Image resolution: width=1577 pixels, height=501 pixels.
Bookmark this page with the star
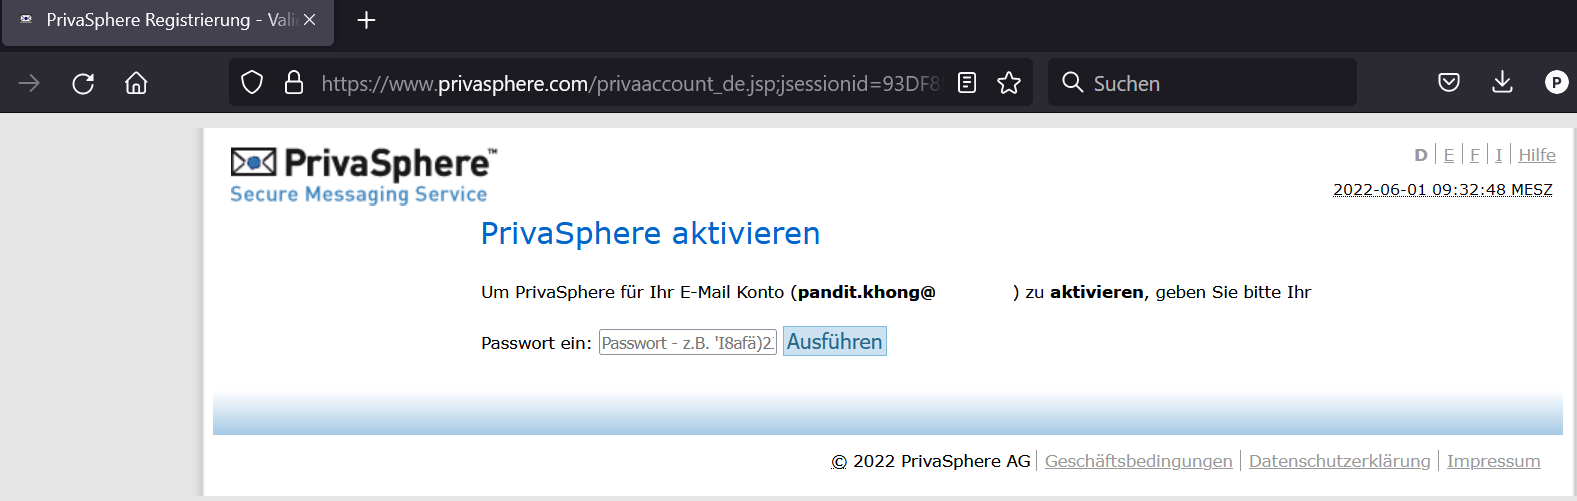1009,83
